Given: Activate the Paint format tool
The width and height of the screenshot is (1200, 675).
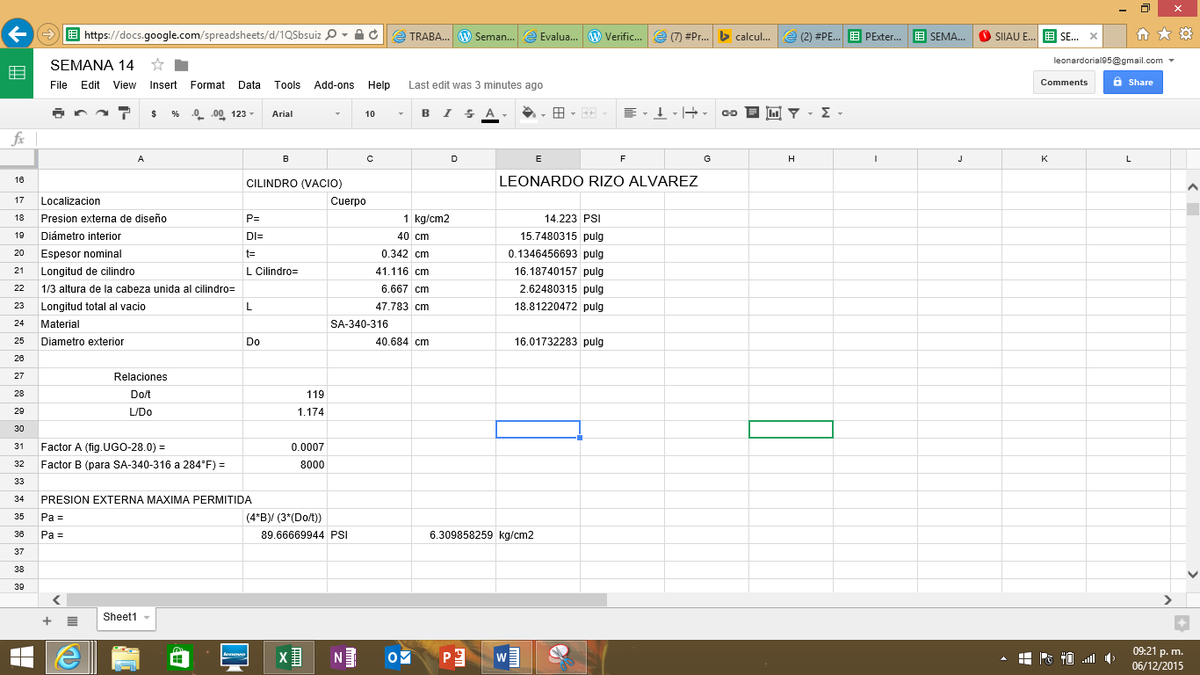Looking at the screenshot, I should pyautogui.click(x=125, y=114).
